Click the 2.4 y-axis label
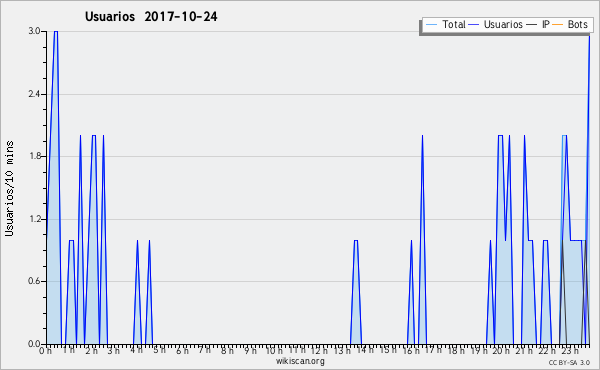 (34, 94)
